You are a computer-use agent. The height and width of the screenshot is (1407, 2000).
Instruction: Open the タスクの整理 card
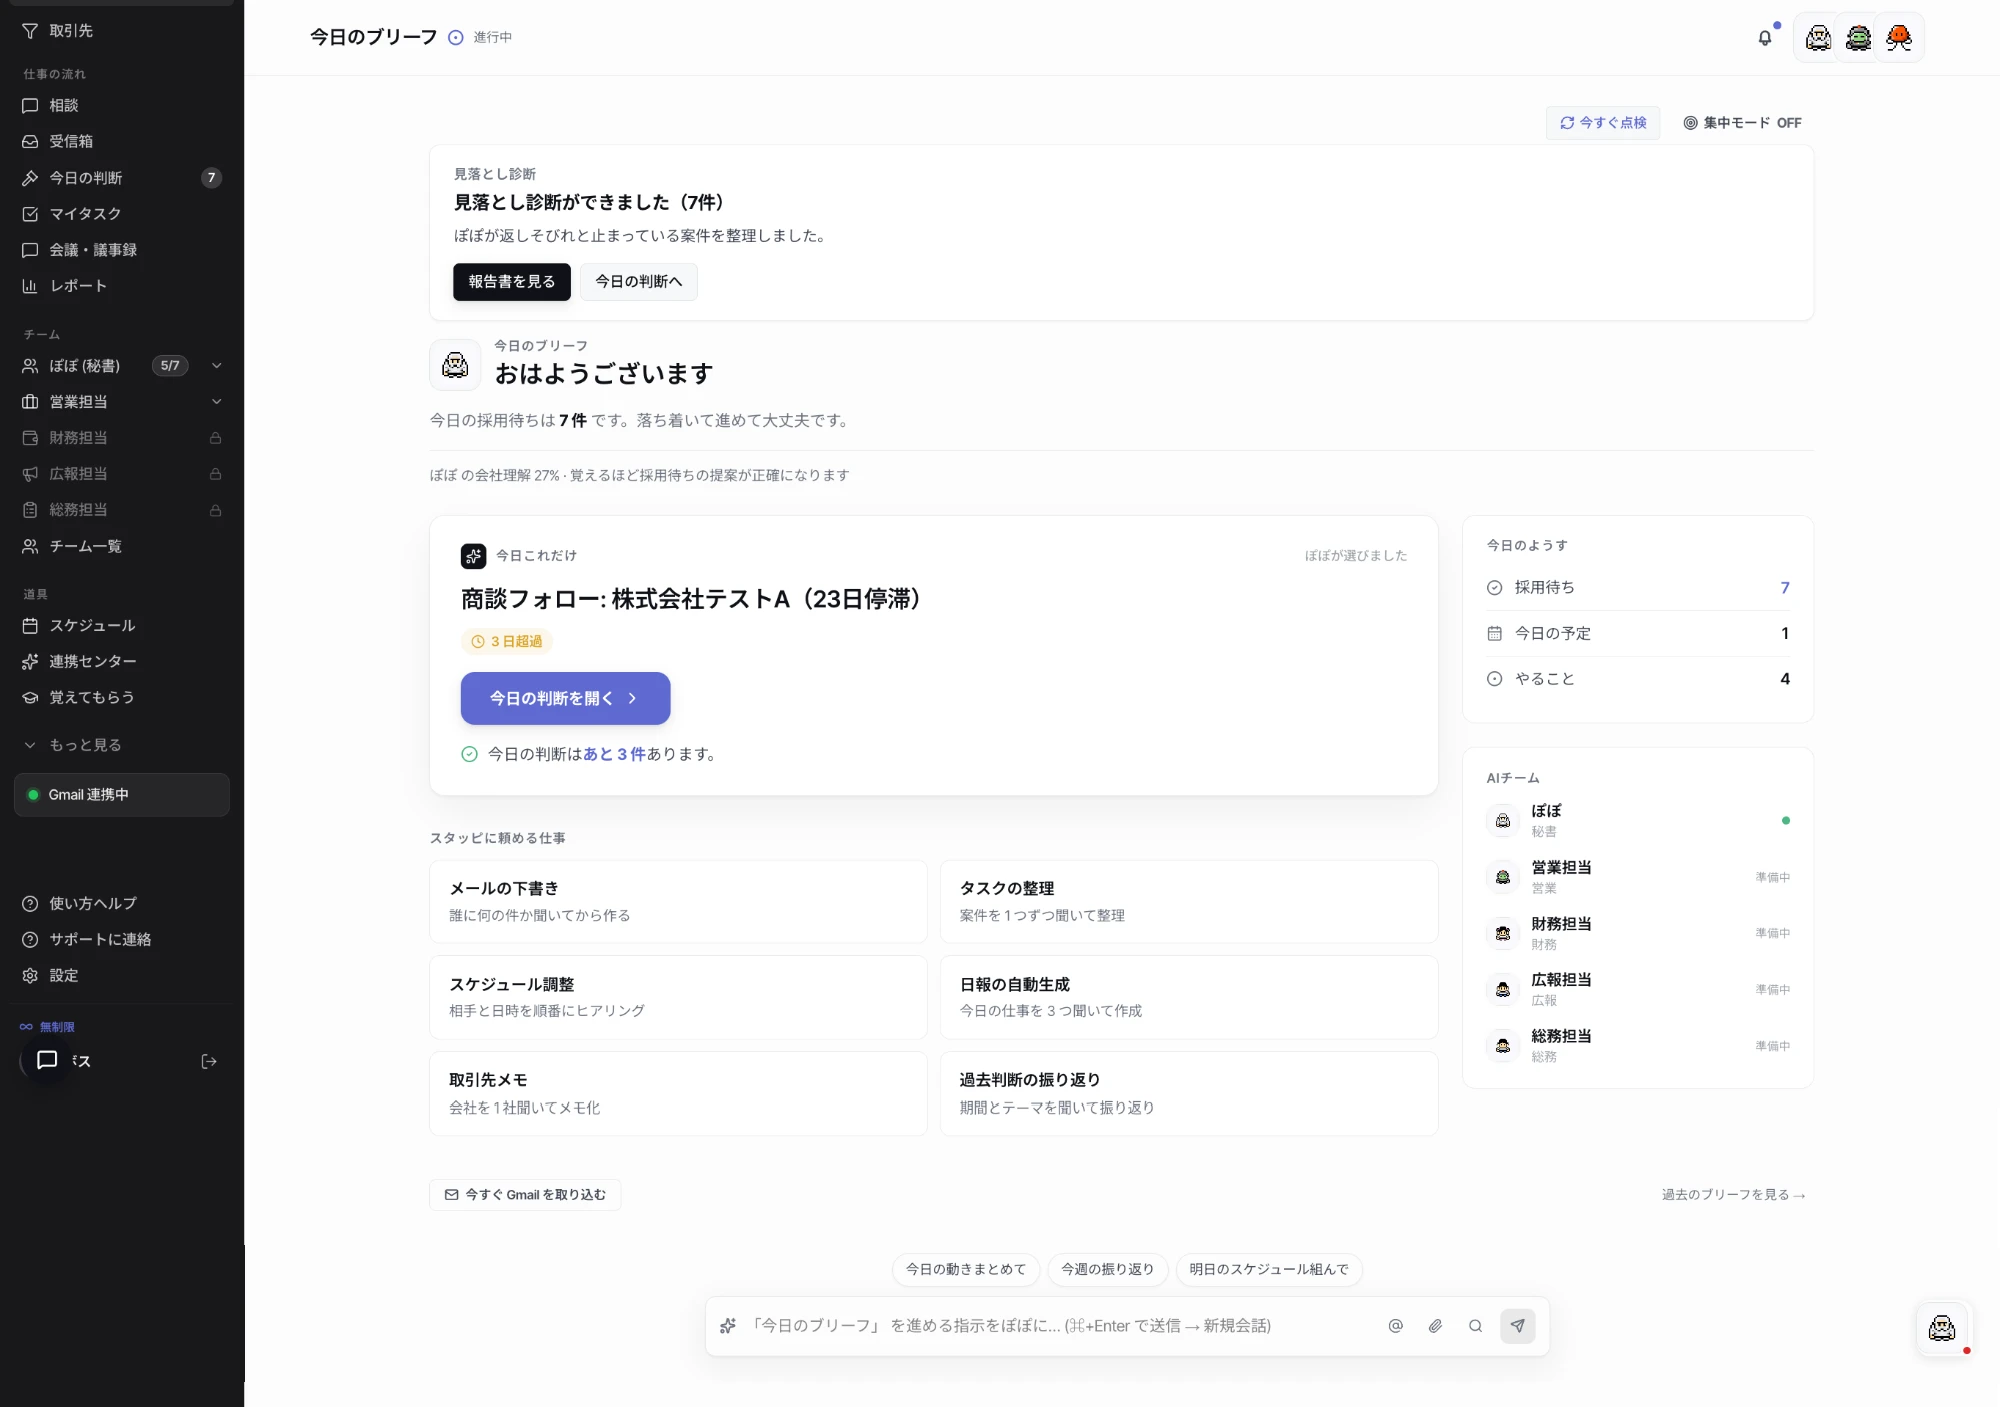(1189, 901)
